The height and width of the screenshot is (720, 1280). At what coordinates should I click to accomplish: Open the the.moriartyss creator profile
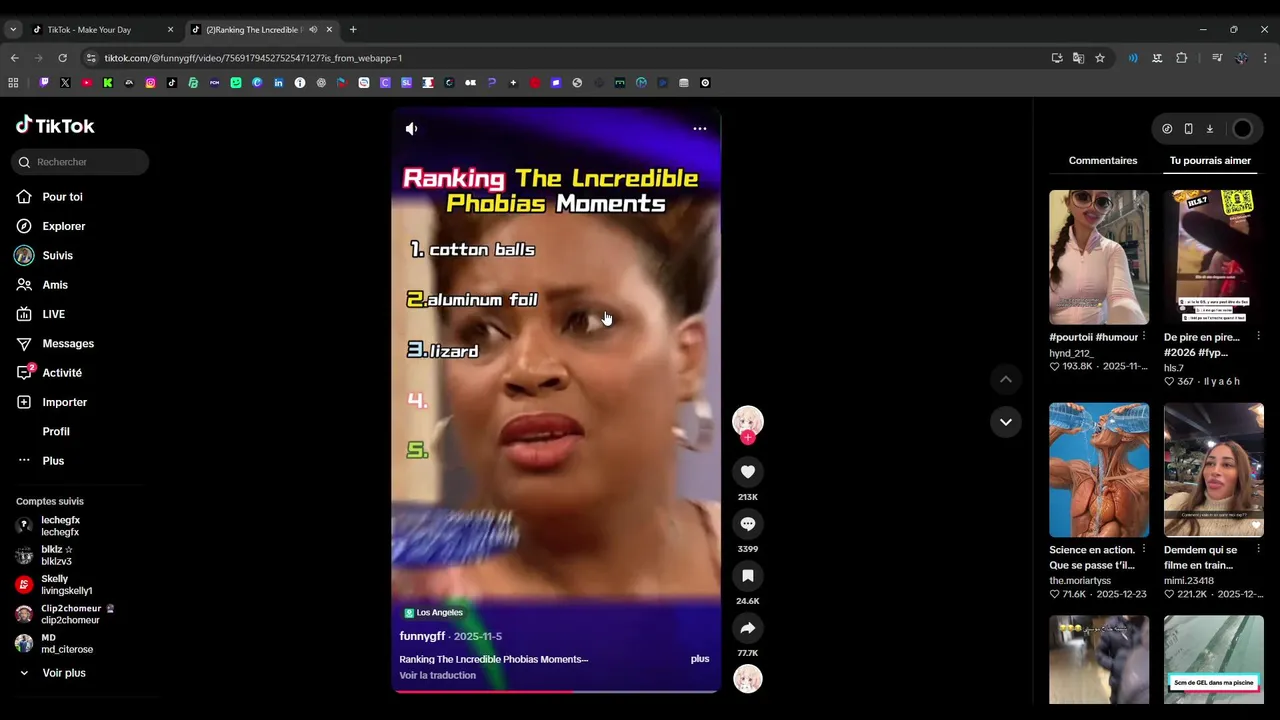1079,581
